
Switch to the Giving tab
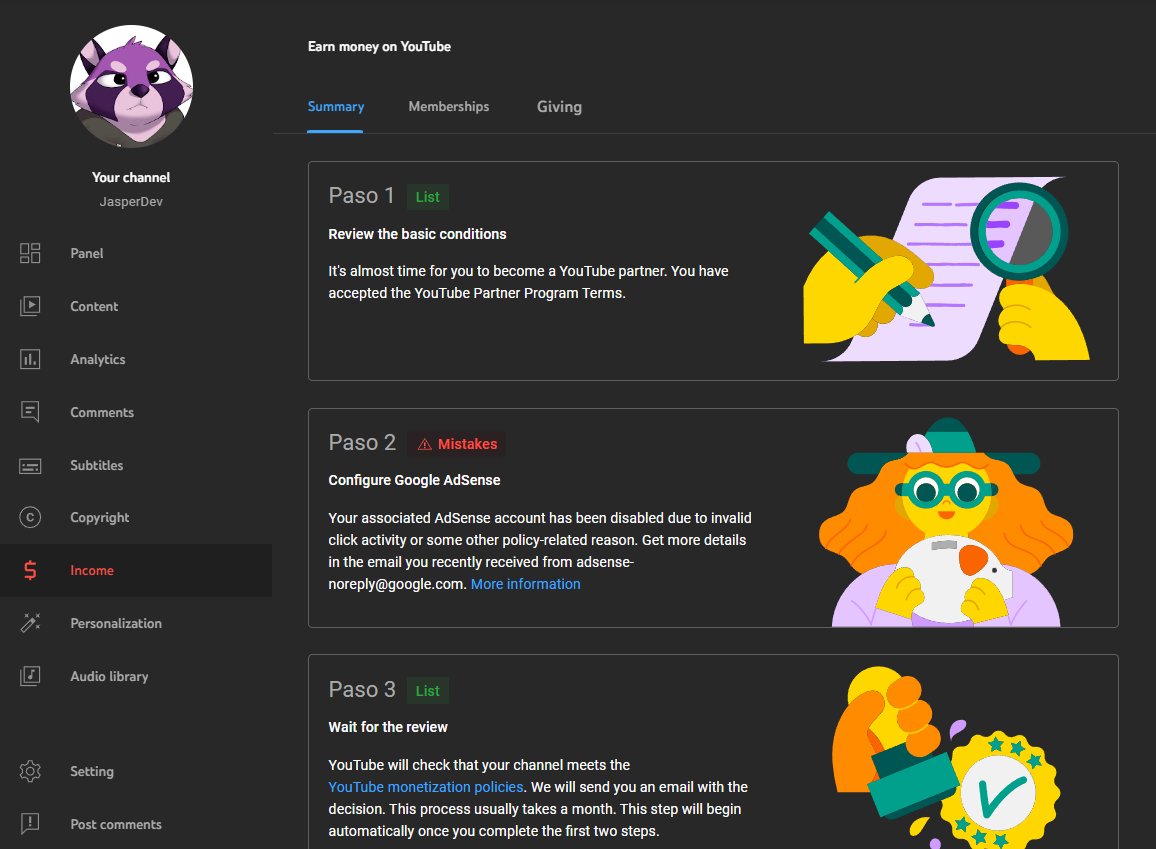pos(560,107)
